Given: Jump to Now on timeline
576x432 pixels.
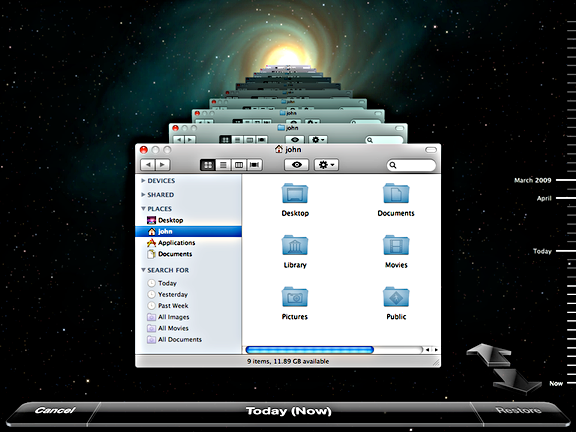Looking at the screenshot, I should click(556, 384).
